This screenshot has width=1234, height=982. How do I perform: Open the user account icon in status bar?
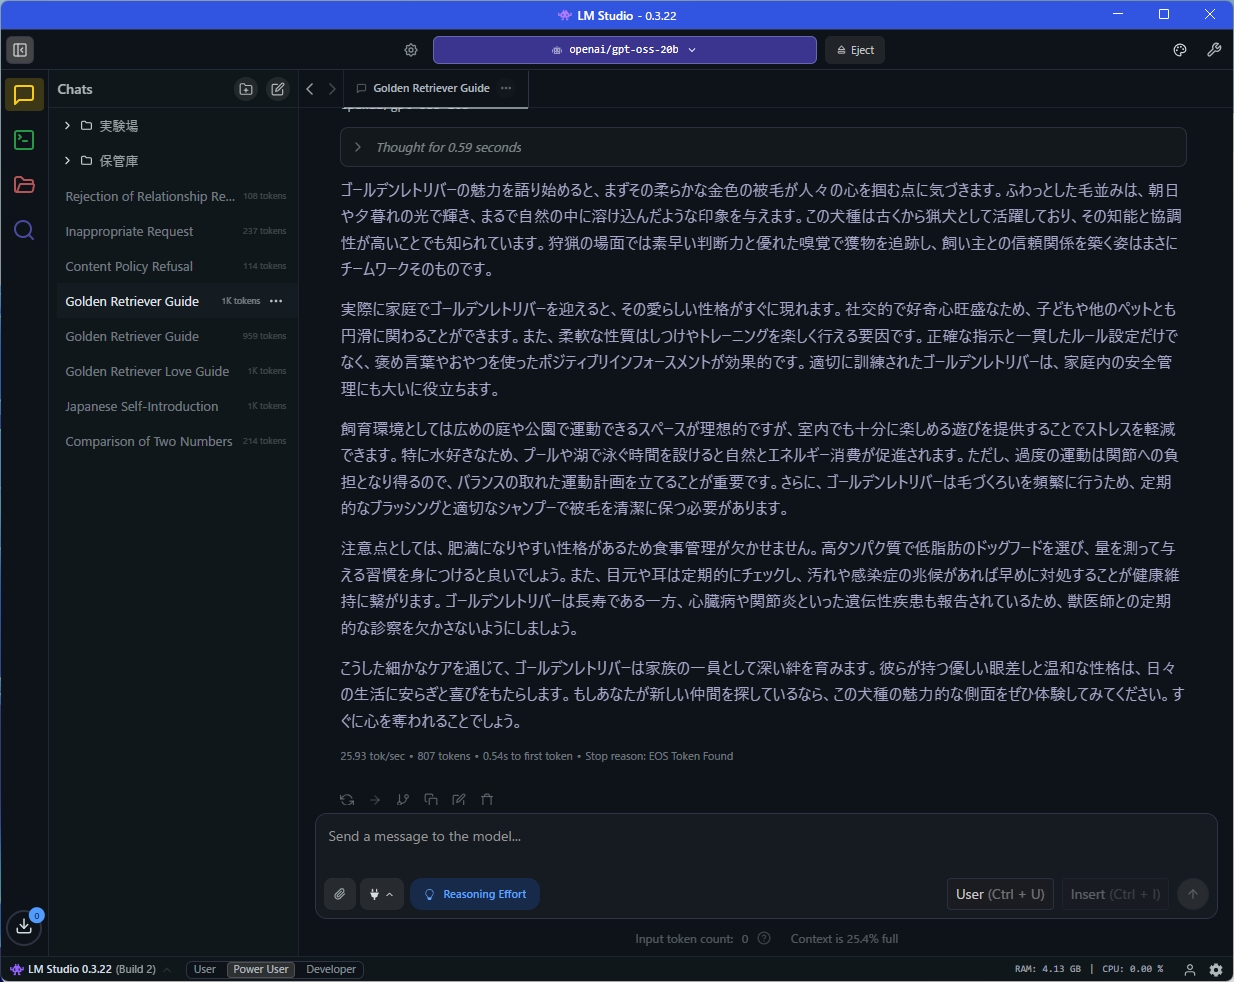[x=1190, y=969]
